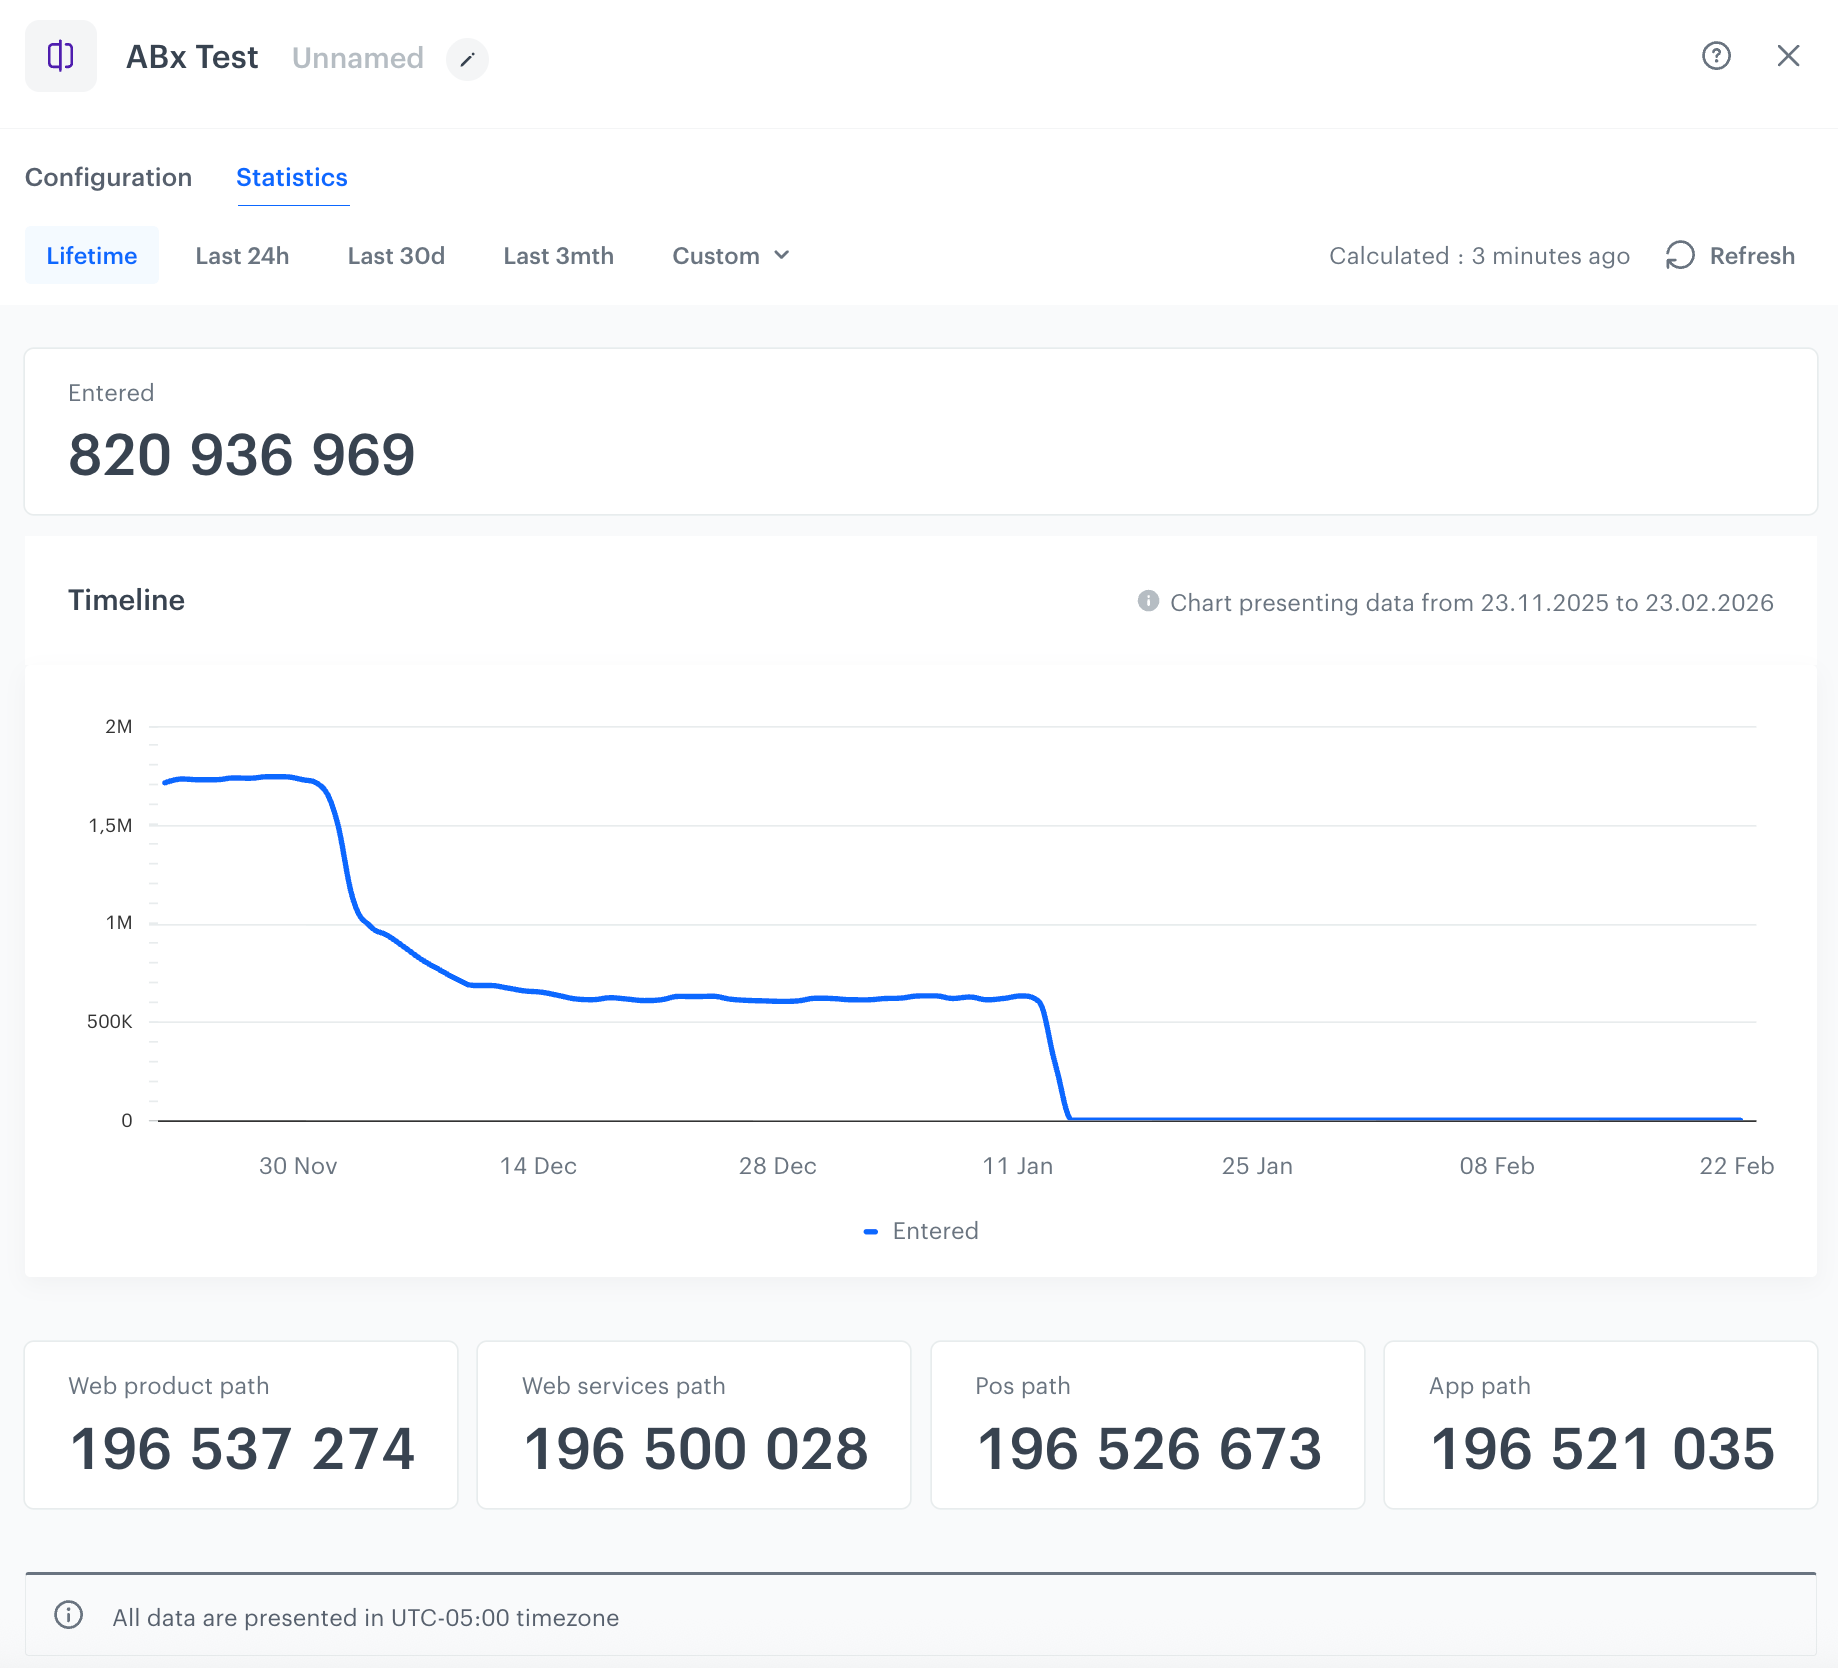The width and height of the screenshot is (1838, 1668).
Task: Close the ABx Test panel
Action: click(1788, 56)
